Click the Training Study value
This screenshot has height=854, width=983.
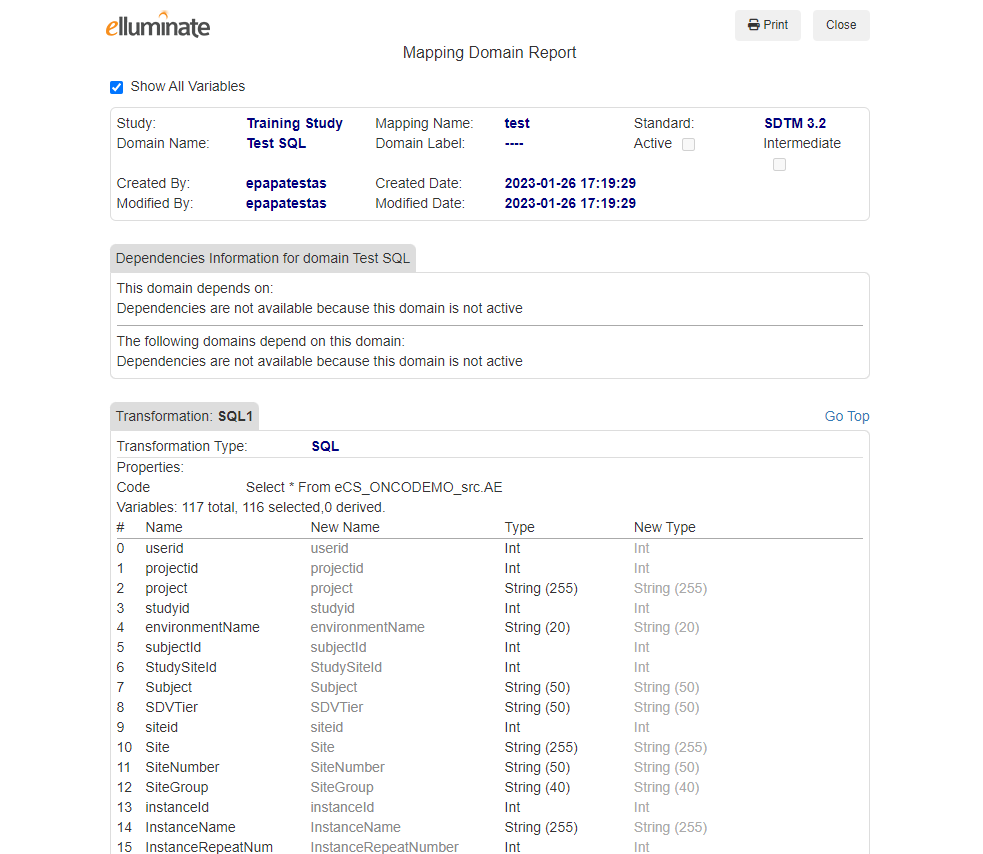tap(295, 123)
